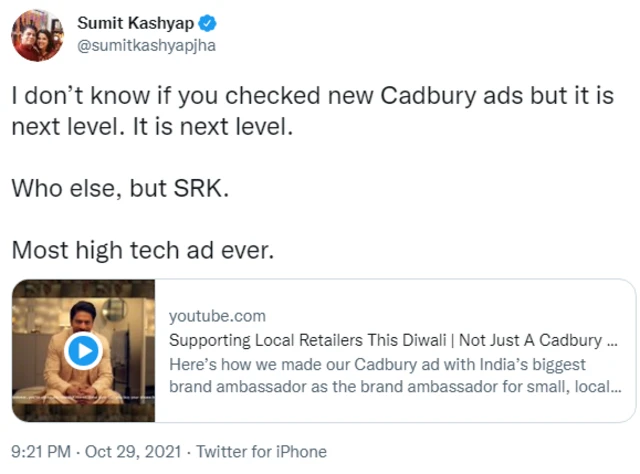Click the trailing ellipsis of card title

pos(611,341)
